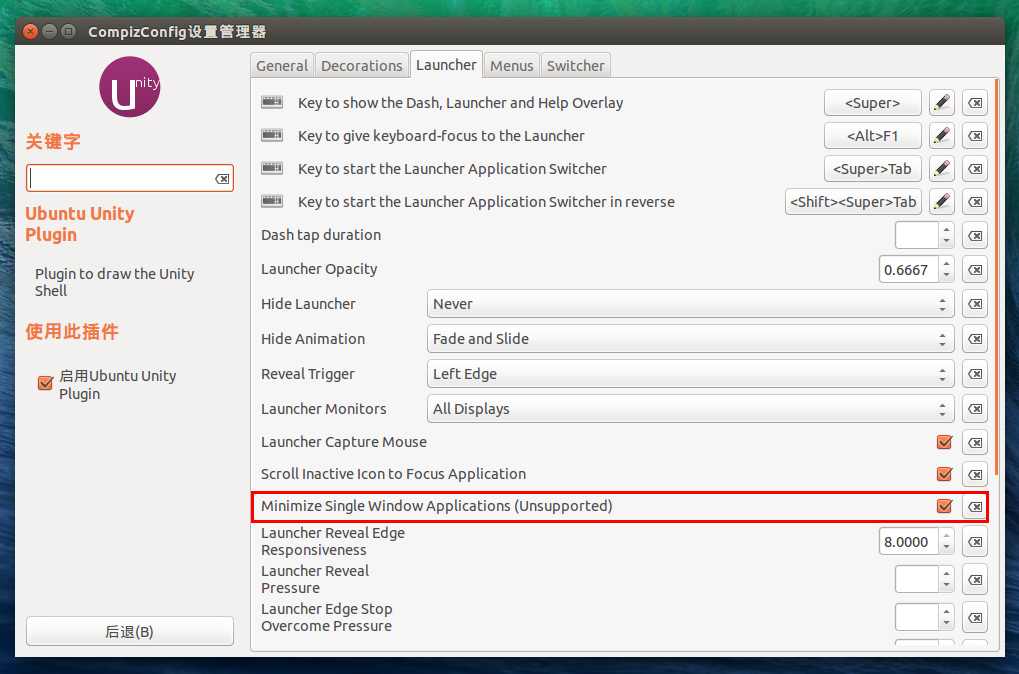Reset Dash tap duration to default
This screenshot has height=674, width=1019.
point(975,235)
